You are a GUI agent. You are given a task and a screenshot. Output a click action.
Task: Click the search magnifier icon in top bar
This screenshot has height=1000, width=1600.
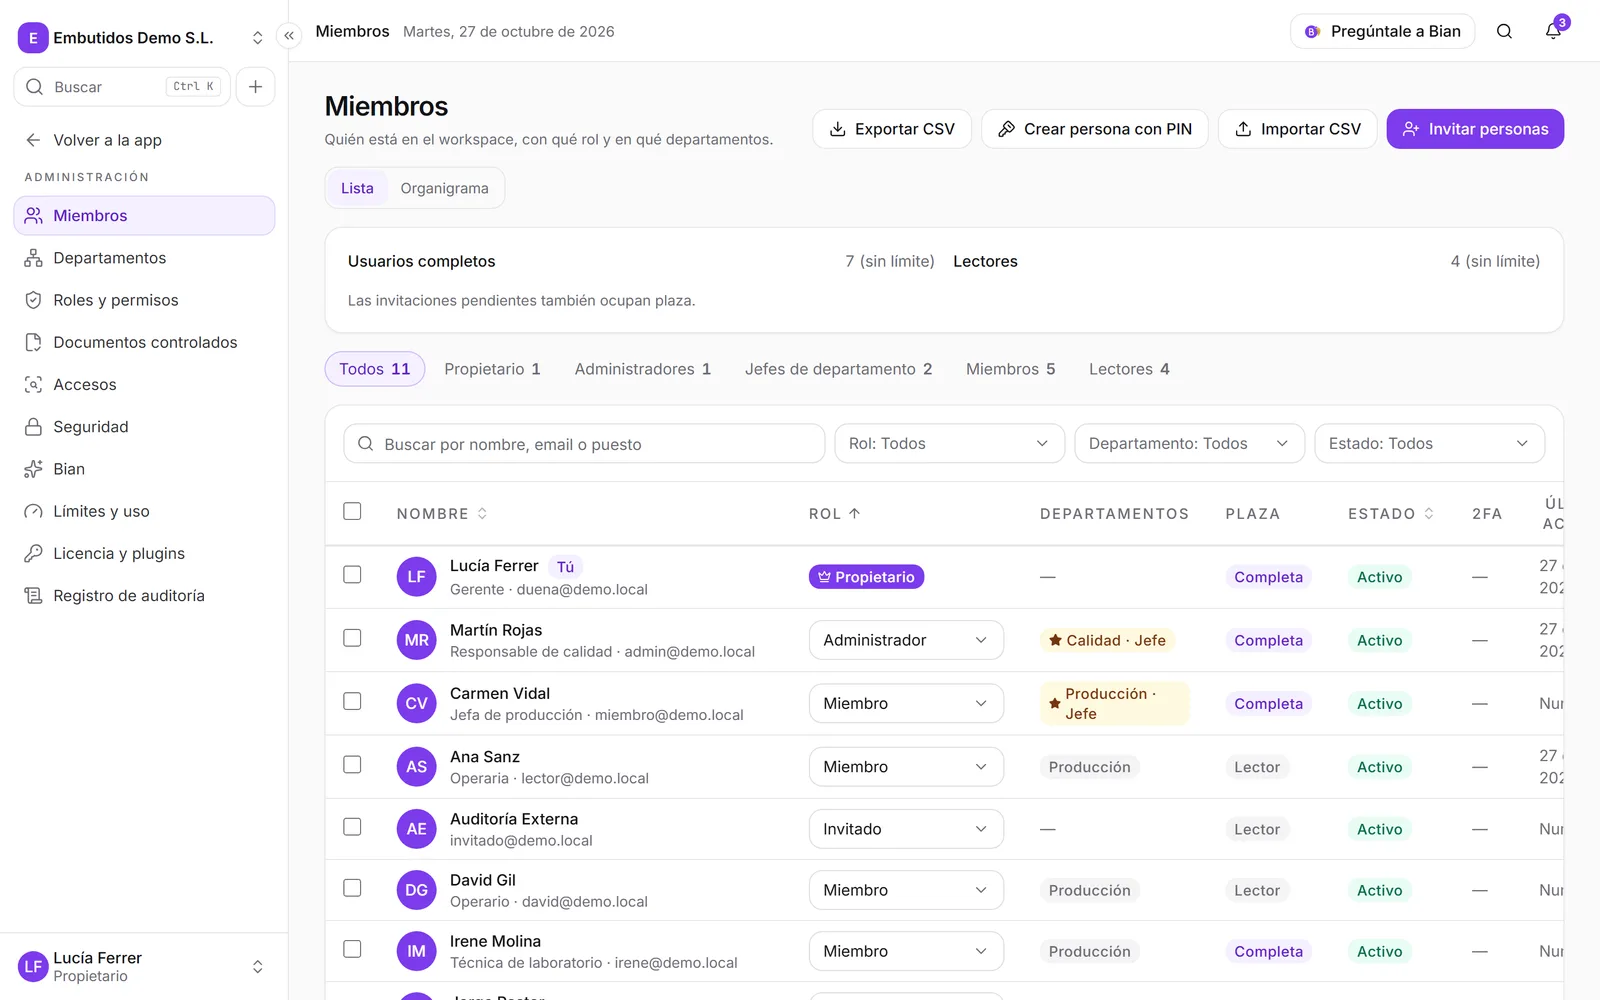click(x=1504, y=31)
